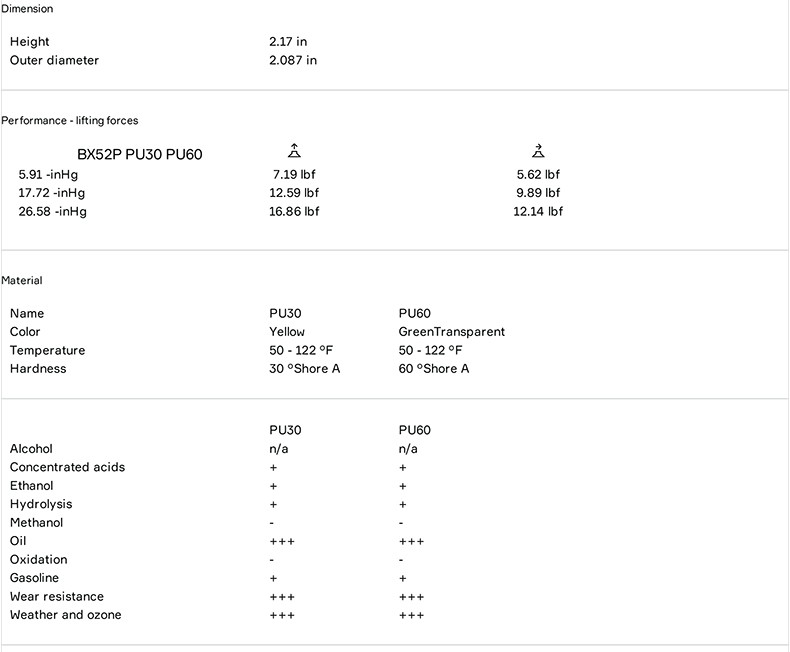Screen dimensions: 790x652
Task: Click the Performance - lifting forces heading
Action: point(70,121)
